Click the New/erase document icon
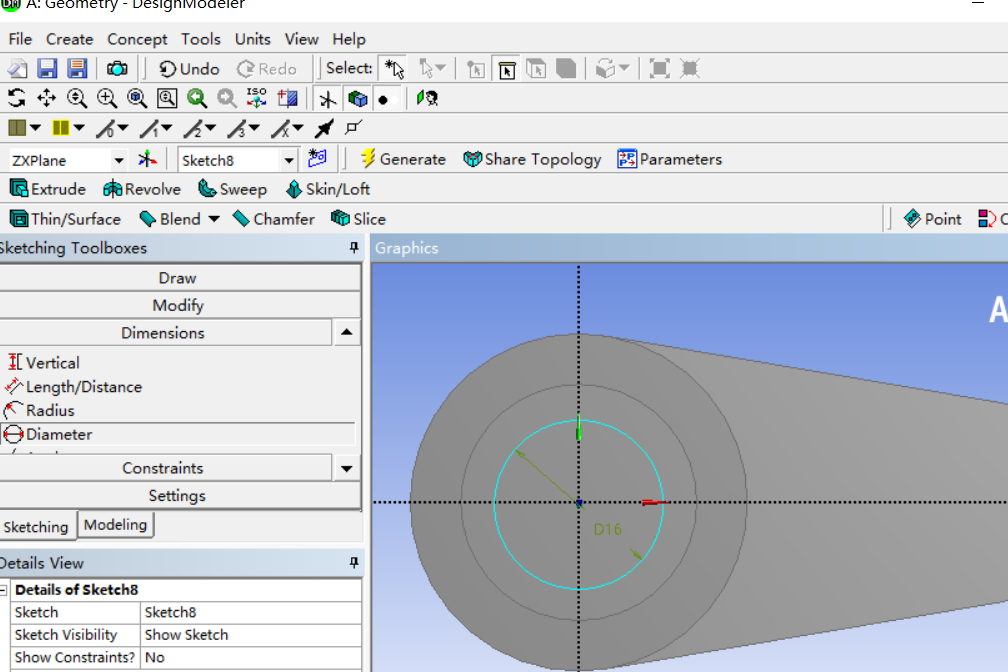 pos(17,68)
